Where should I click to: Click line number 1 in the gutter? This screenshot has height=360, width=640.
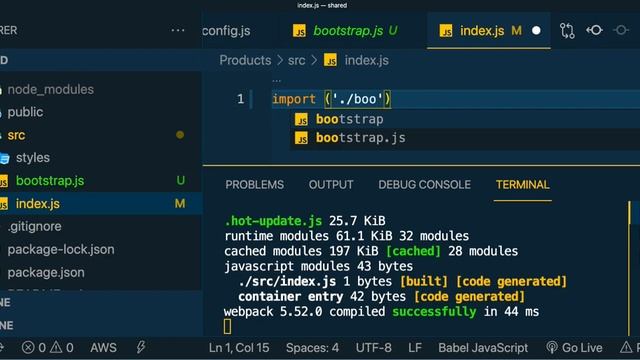pyautogui.click(x=240, y=99)
